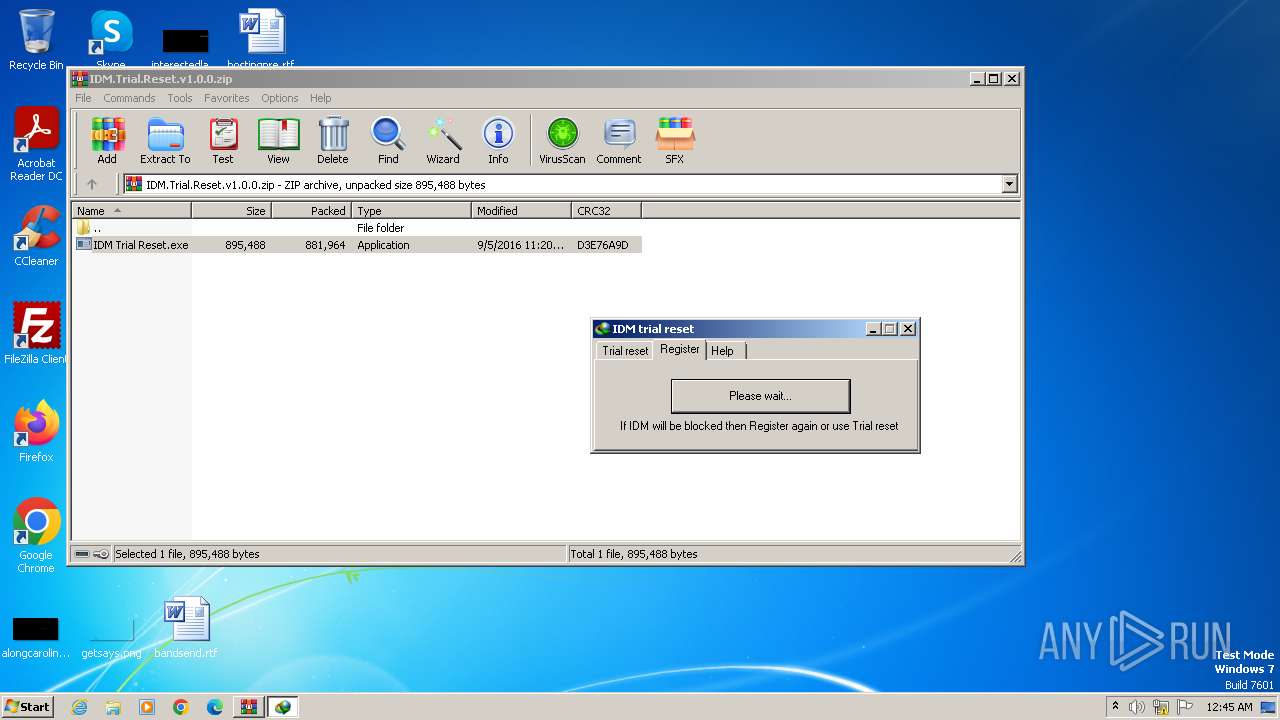Click the Find magnifier icon
This screenshot has width=1280, height=720.
pos(388,140)
